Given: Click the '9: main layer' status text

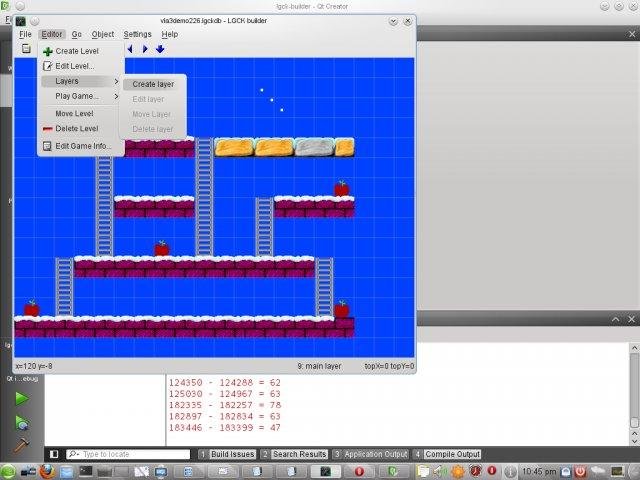Looking at the screenshot, I should (x=319, y=366).
